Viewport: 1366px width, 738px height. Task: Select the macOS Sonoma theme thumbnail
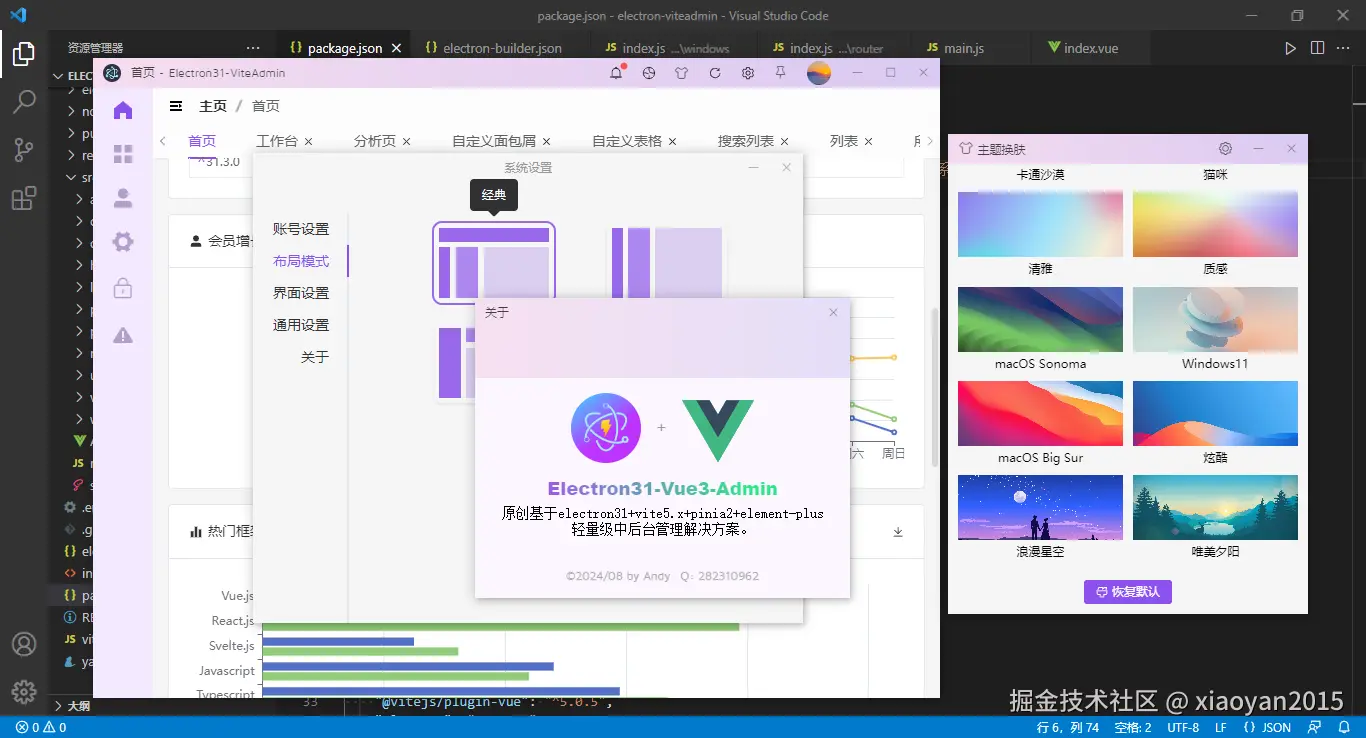click(x=1040, y=318)
